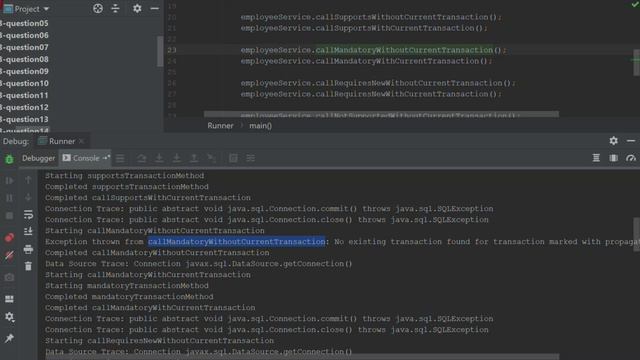Click the camera thread dump icon
Image resolution: width=640 pixels, height=360 pixels.
coord(9,278)
